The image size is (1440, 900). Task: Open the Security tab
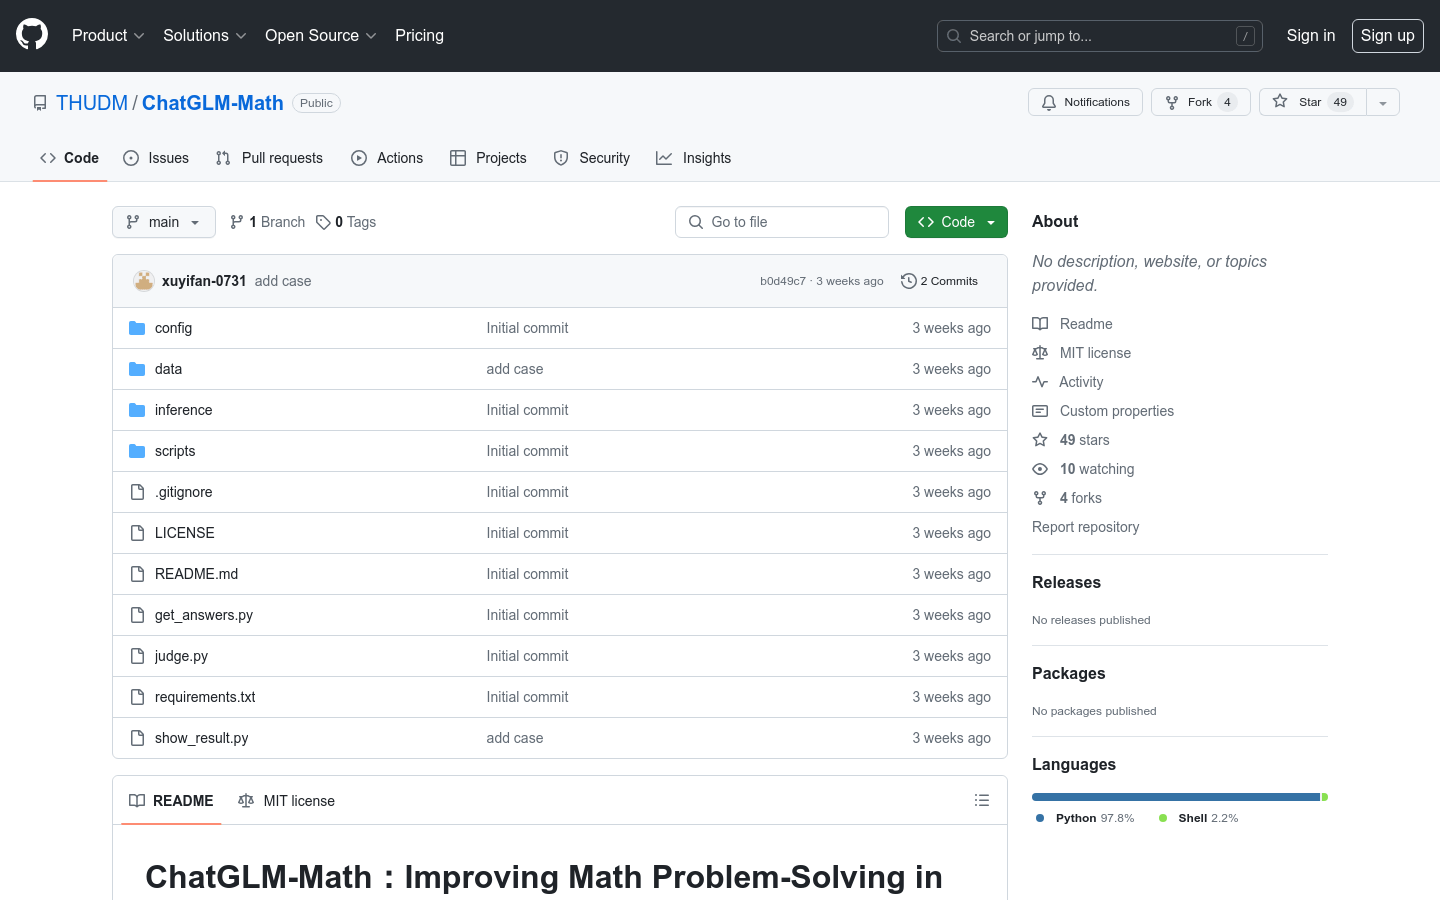click(592, 158)
